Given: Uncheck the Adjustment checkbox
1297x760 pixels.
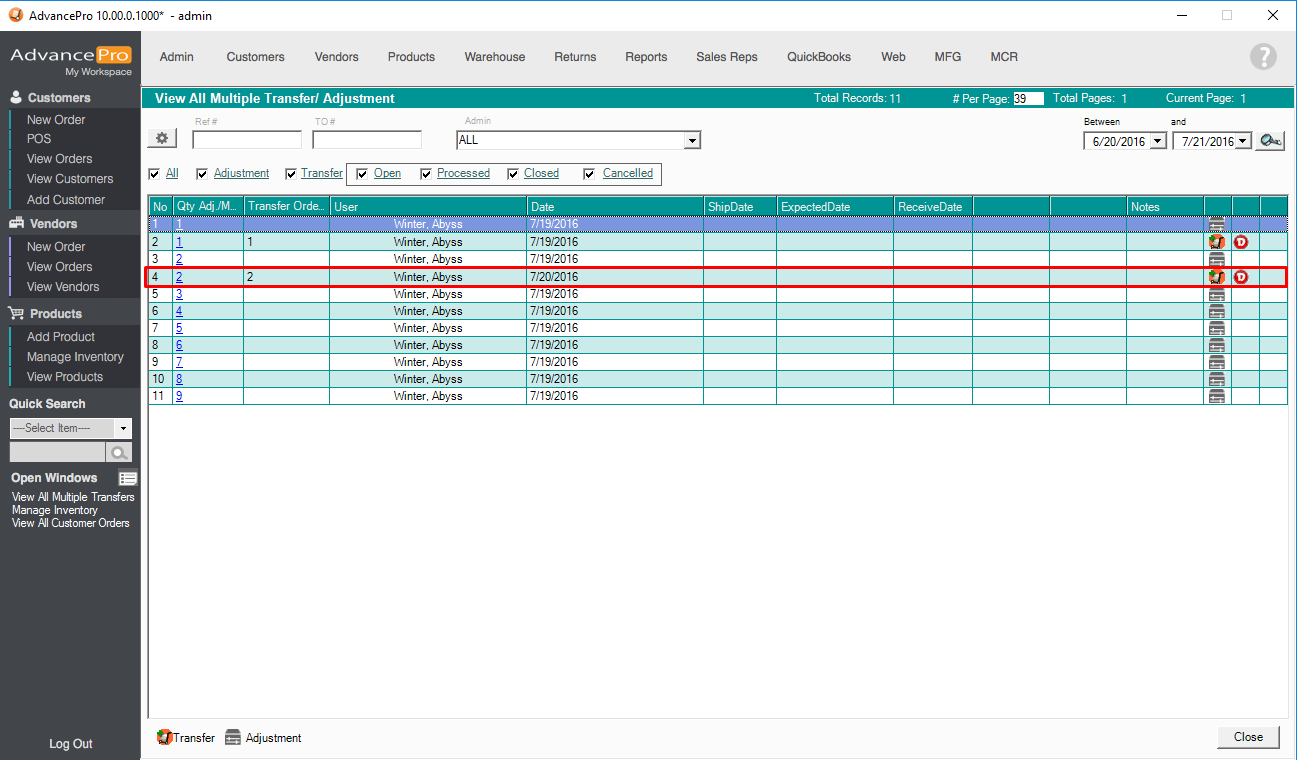Looking at the screenshot, I should pos(202,173).
